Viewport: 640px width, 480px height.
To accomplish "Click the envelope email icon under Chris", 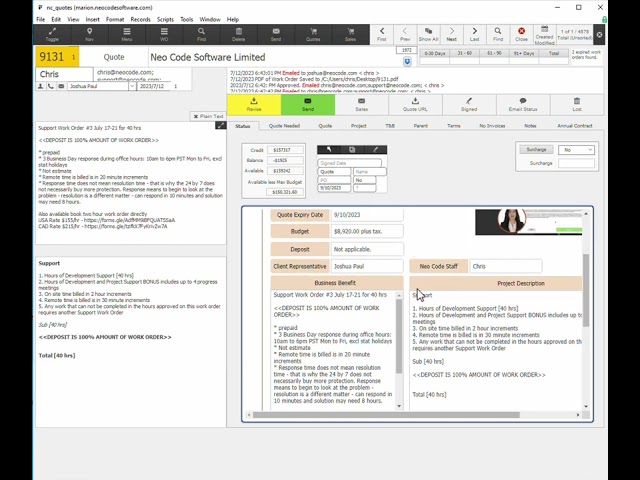I will pos(61,86).
